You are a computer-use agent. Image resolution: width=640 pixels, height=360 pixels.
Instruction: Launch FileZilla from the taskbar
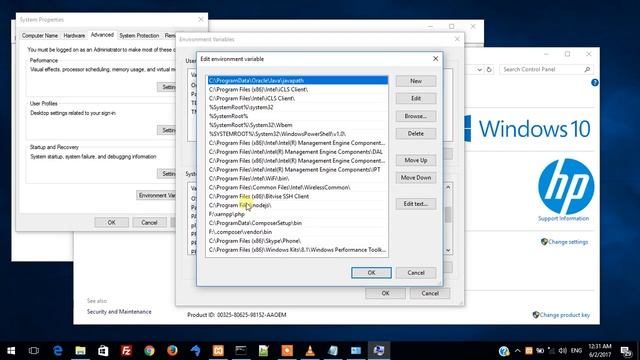[126, 351]
